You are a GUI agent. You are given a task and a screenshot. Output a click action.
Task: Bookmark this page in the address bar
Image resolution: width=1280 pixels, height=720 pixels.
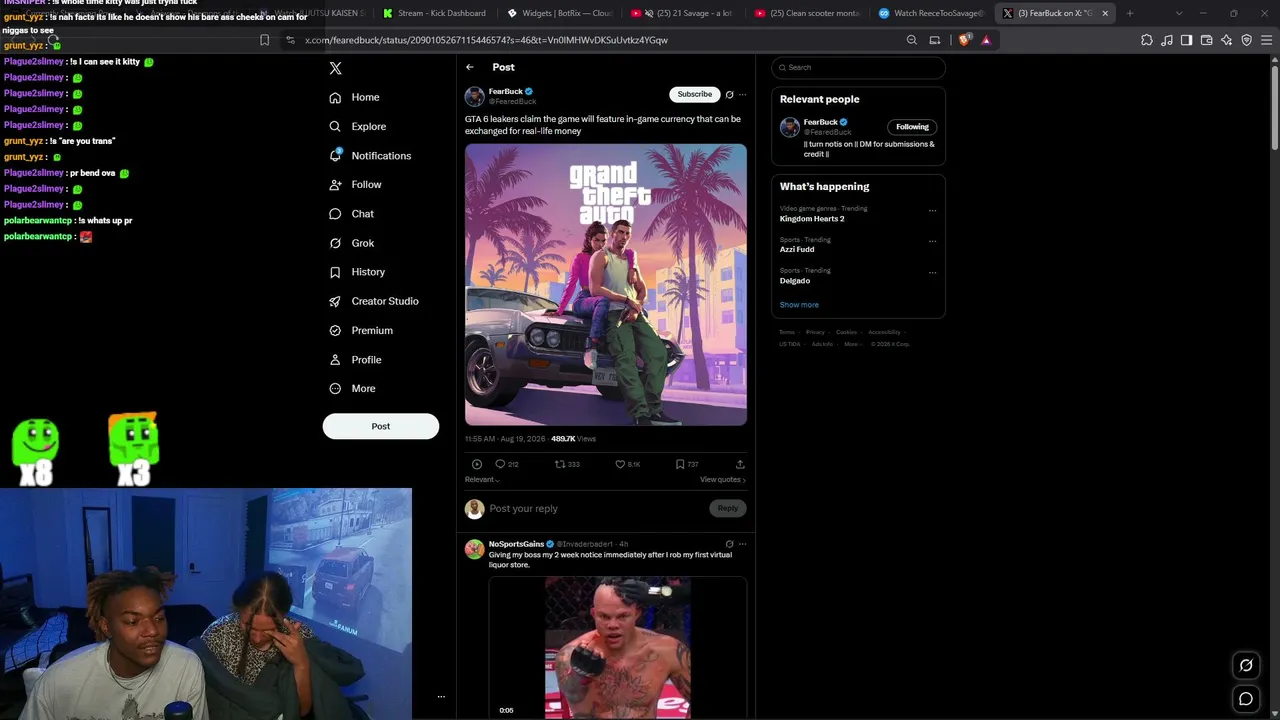pos(264,40)
